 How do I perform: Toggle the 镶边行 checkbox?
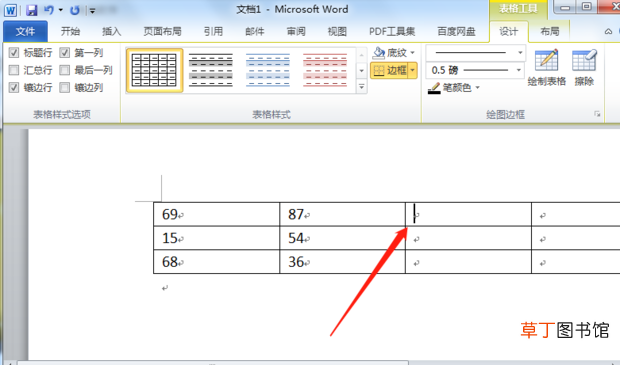[14, 87]
